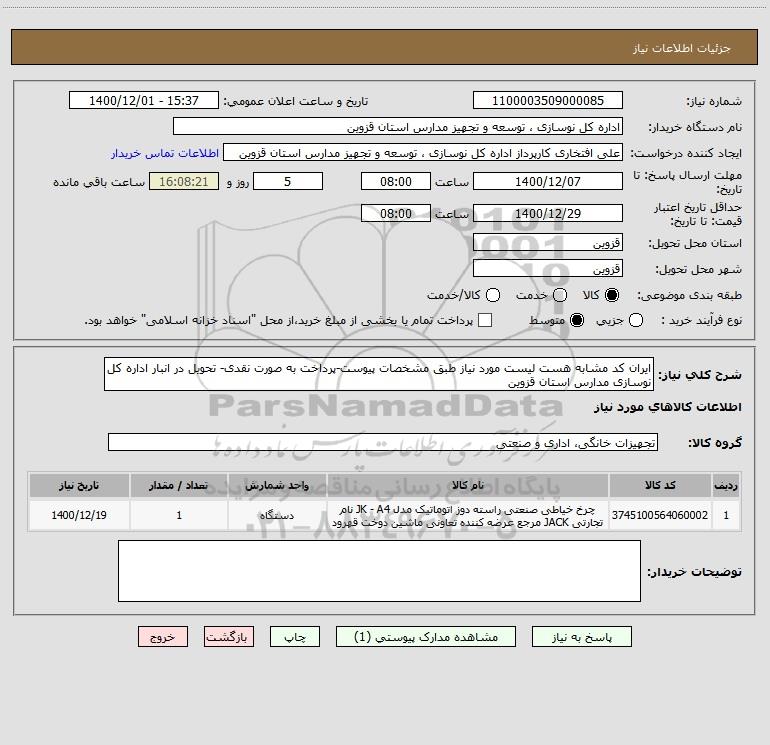The width and height of the screenshot is (770, 745).
Task: Click the response deadline hour 08:00 field
Action: (396, 181)
